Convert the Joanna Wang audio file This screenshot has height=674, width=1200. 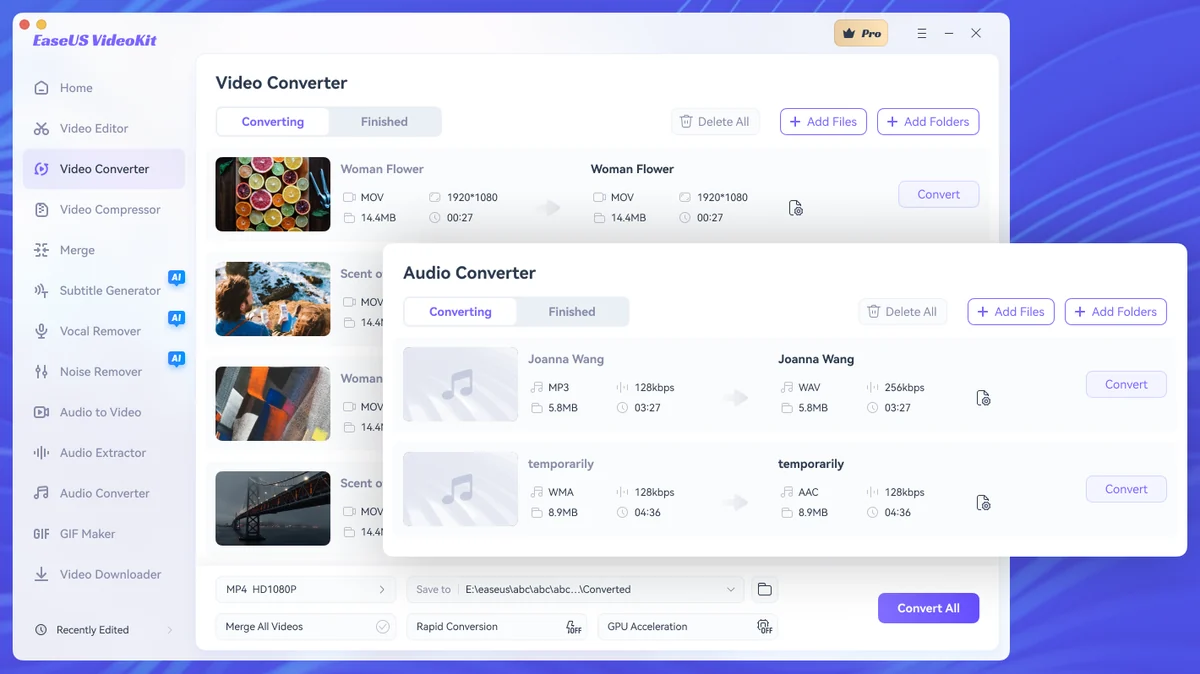(1126, 385)
